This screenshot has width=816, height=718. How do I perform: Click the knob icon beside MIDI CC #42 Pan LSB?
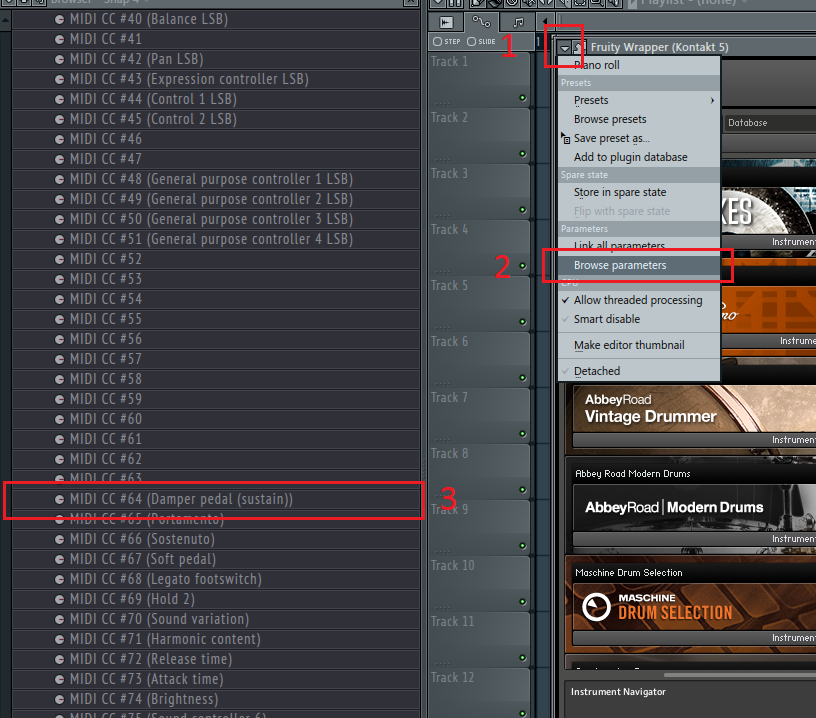pos(59,59)
